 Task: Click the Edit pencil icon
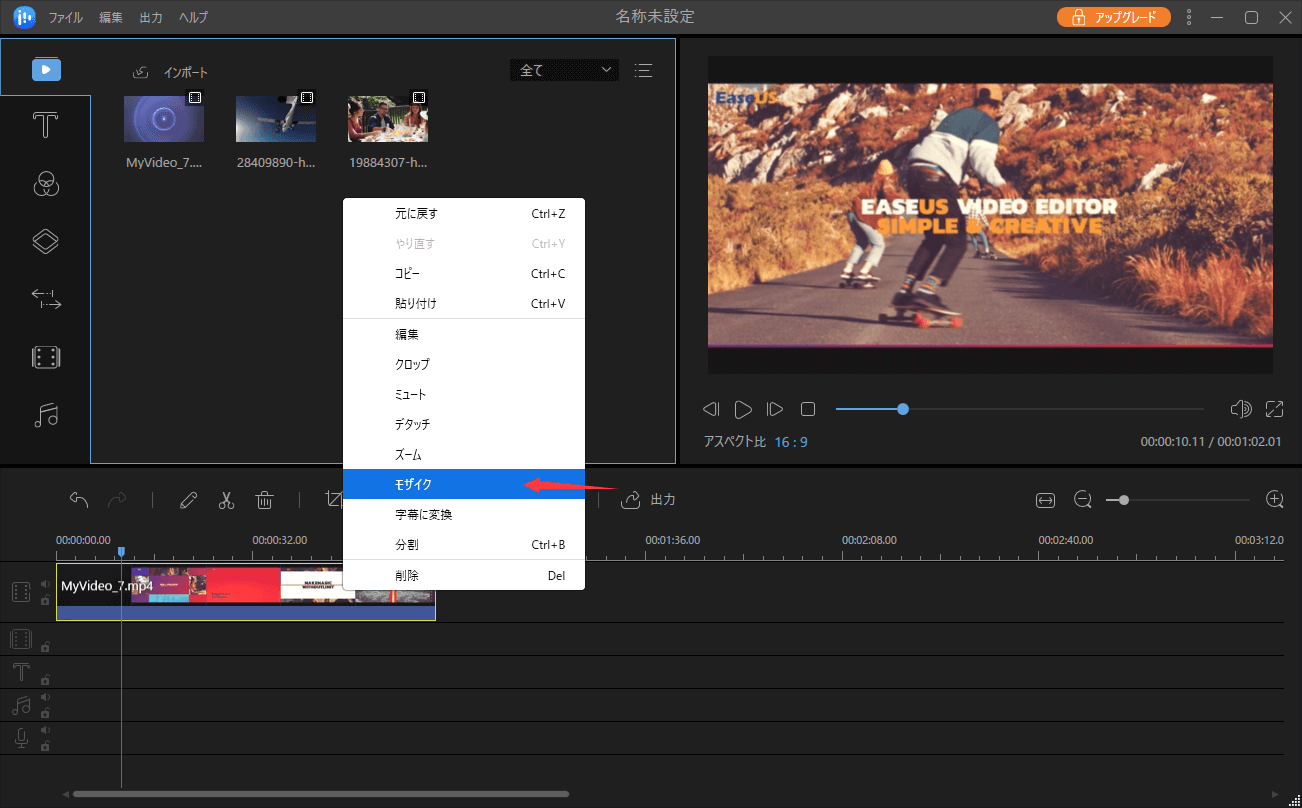[x=188, y=500]
